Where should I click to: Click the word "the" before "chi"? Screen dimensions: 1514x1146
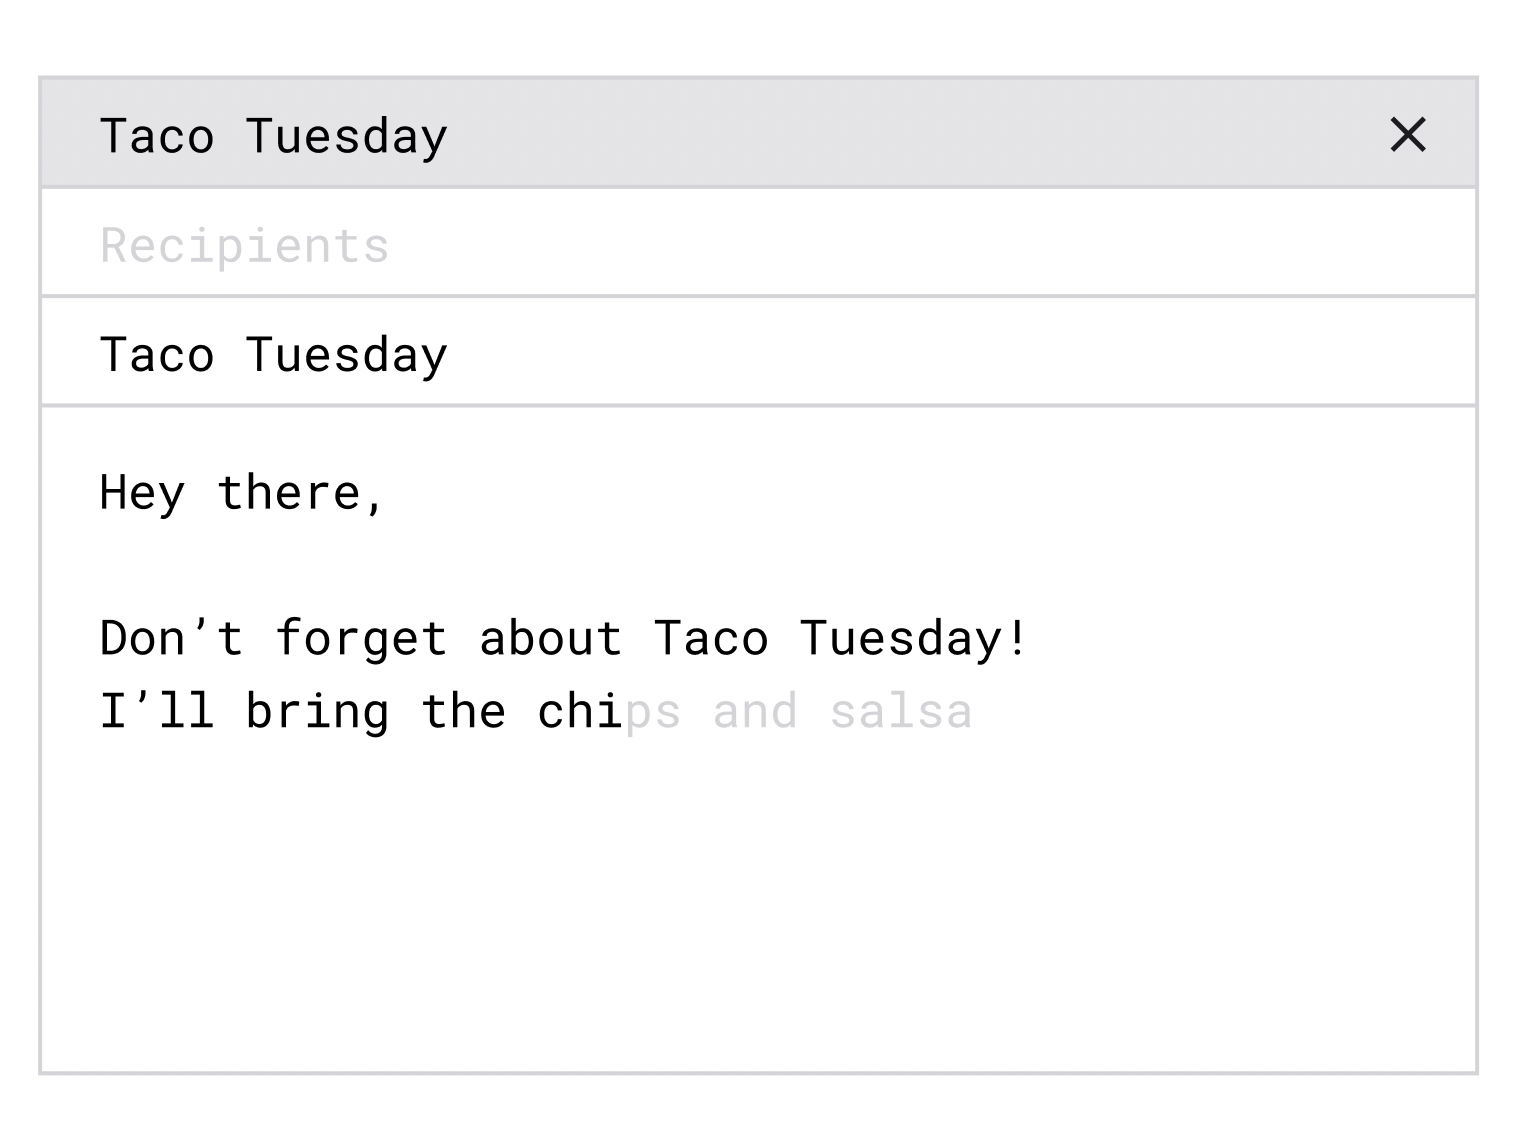click(x=463, y=712)
